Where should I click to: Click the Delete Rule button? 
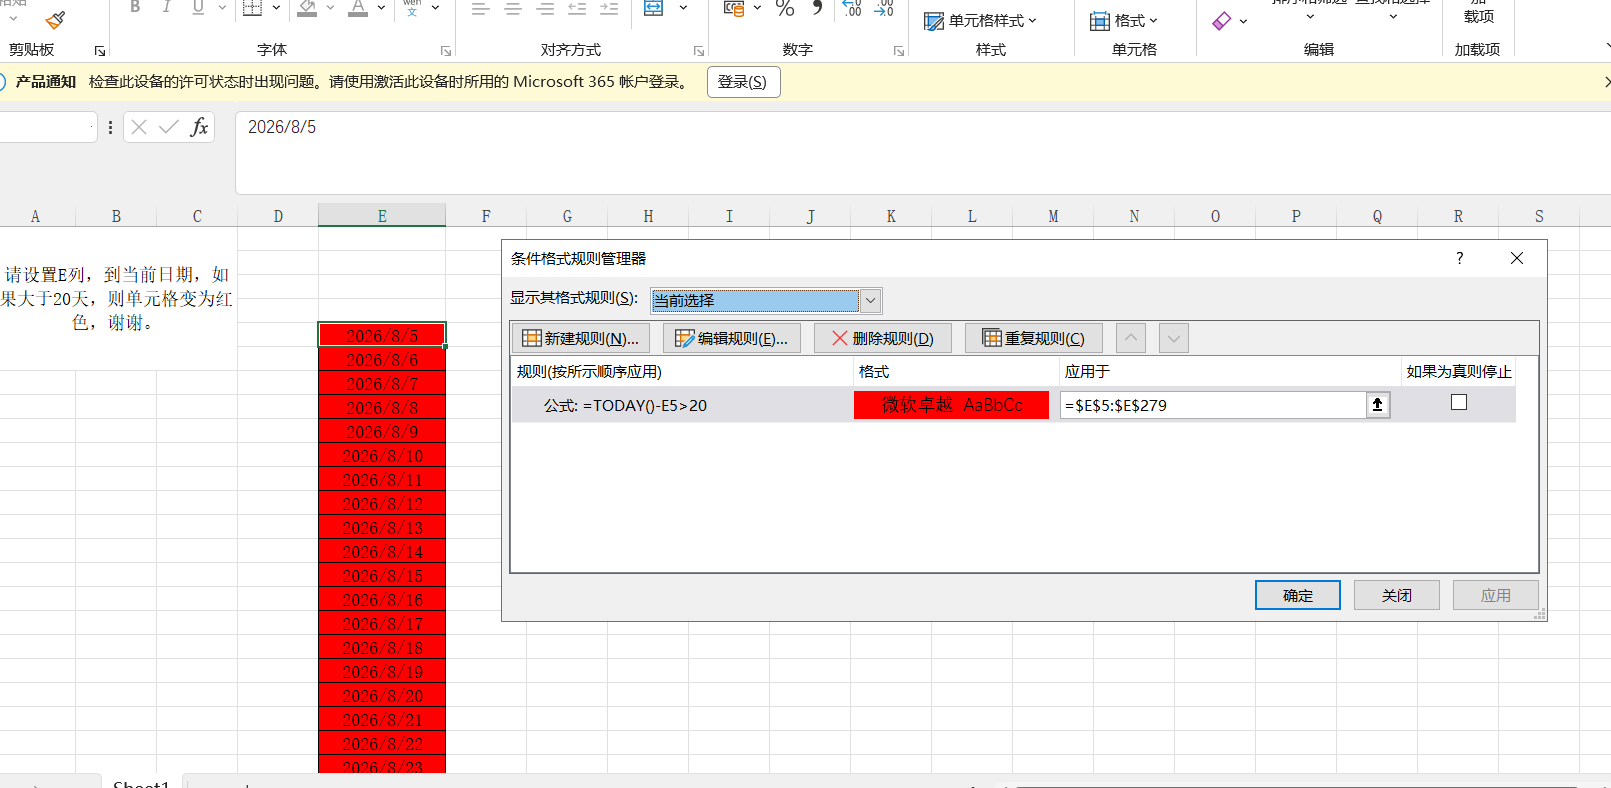click(x=883, y=338)
